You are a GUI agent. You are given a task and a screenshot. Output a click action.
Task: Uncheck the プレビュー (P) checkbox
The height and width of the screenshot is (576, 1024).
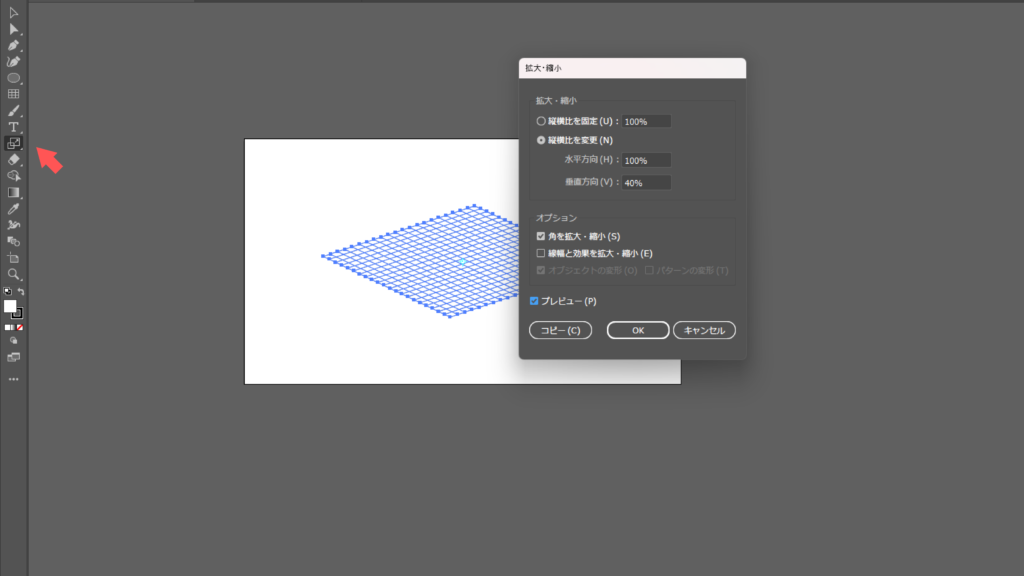click(534, 301)
